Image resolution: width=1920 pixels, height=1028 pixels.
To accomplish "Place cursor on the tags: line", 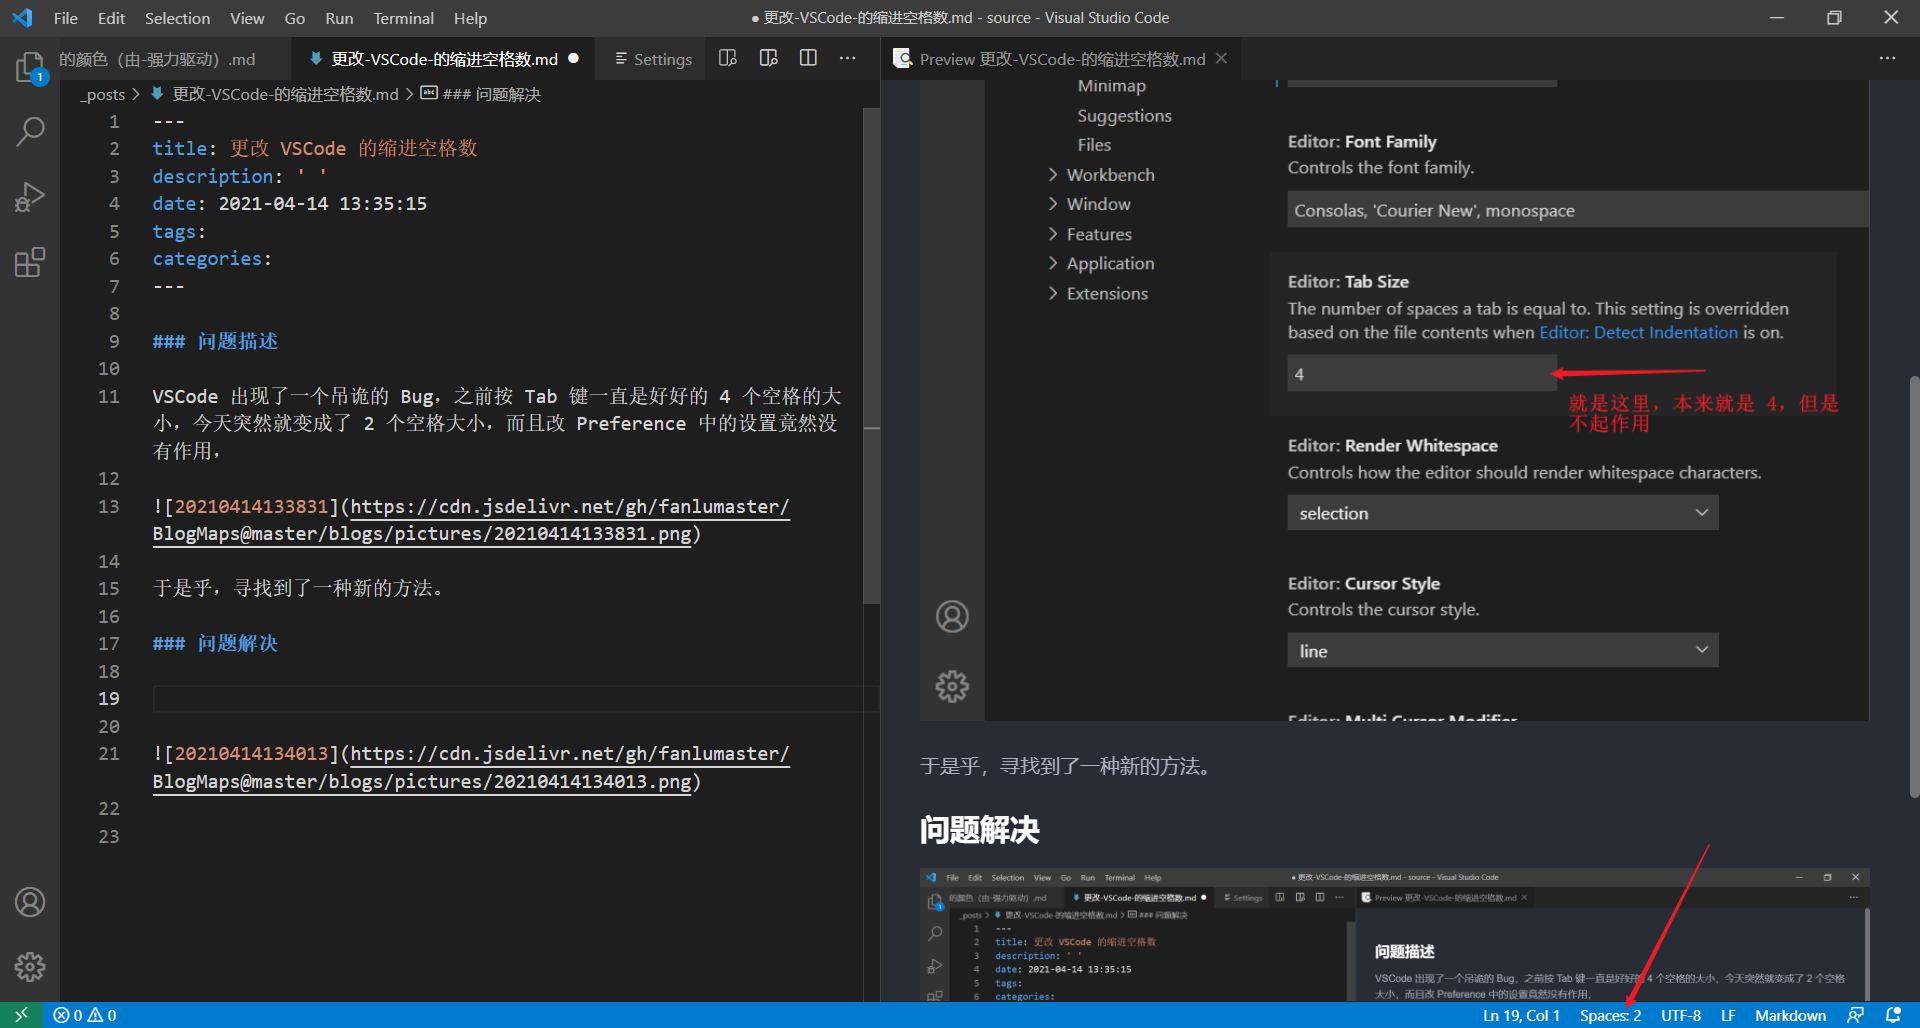I will click(x=179, y=231).
